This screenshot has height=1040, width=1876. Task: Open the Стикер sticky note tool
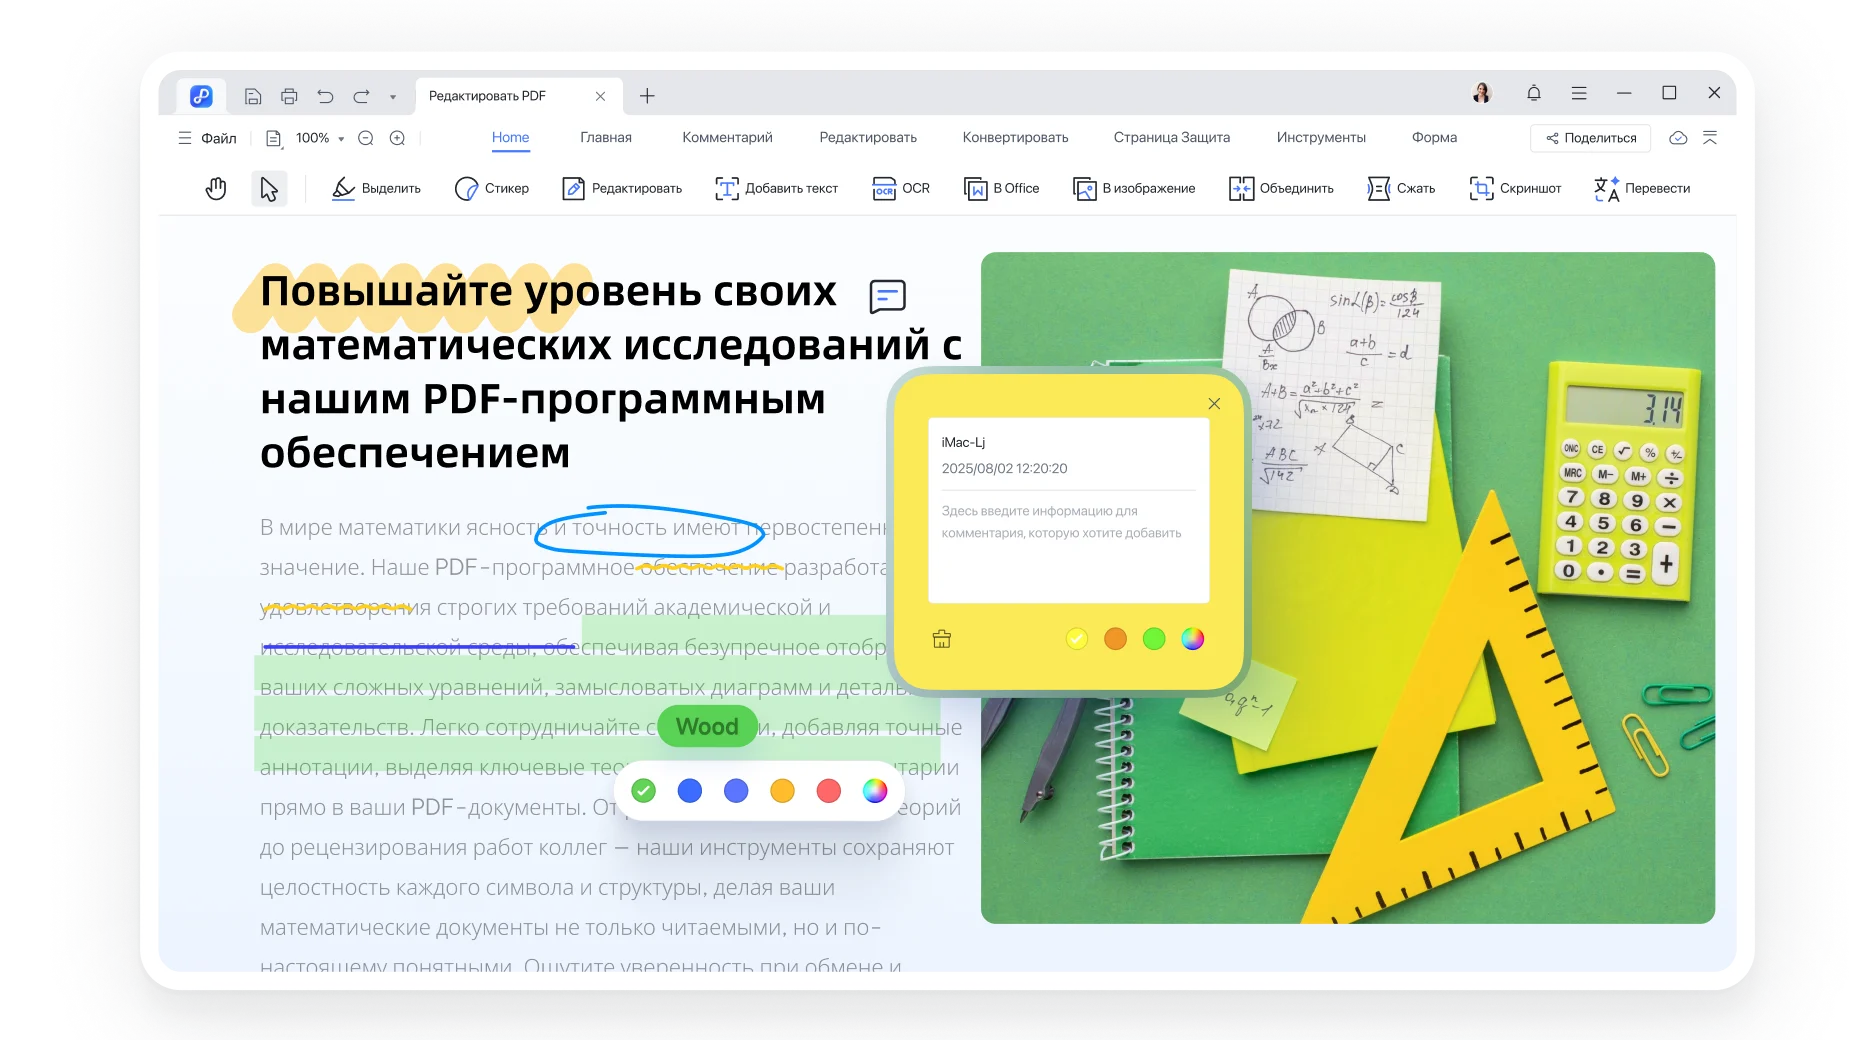[x=492, y=188]
